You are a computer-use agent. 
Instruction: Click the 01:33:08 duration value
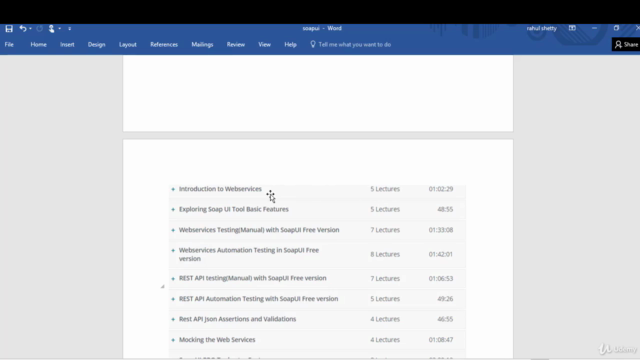click(441, 230)
